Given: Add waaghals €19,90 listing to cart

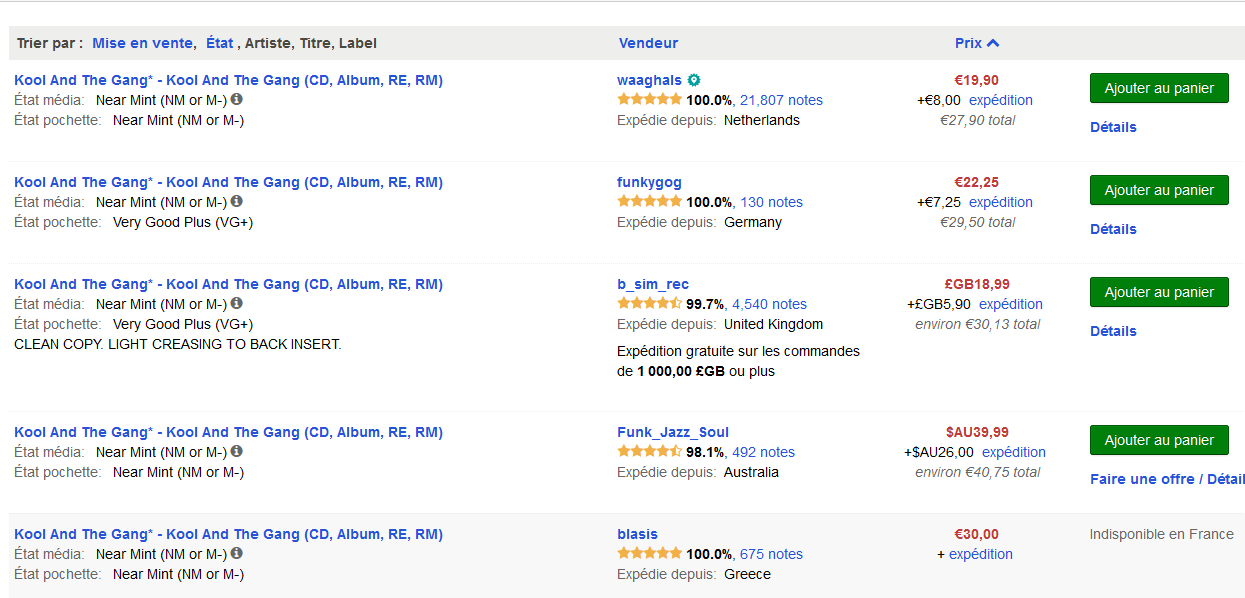Looking at the screenshot, I should 1159,88.
